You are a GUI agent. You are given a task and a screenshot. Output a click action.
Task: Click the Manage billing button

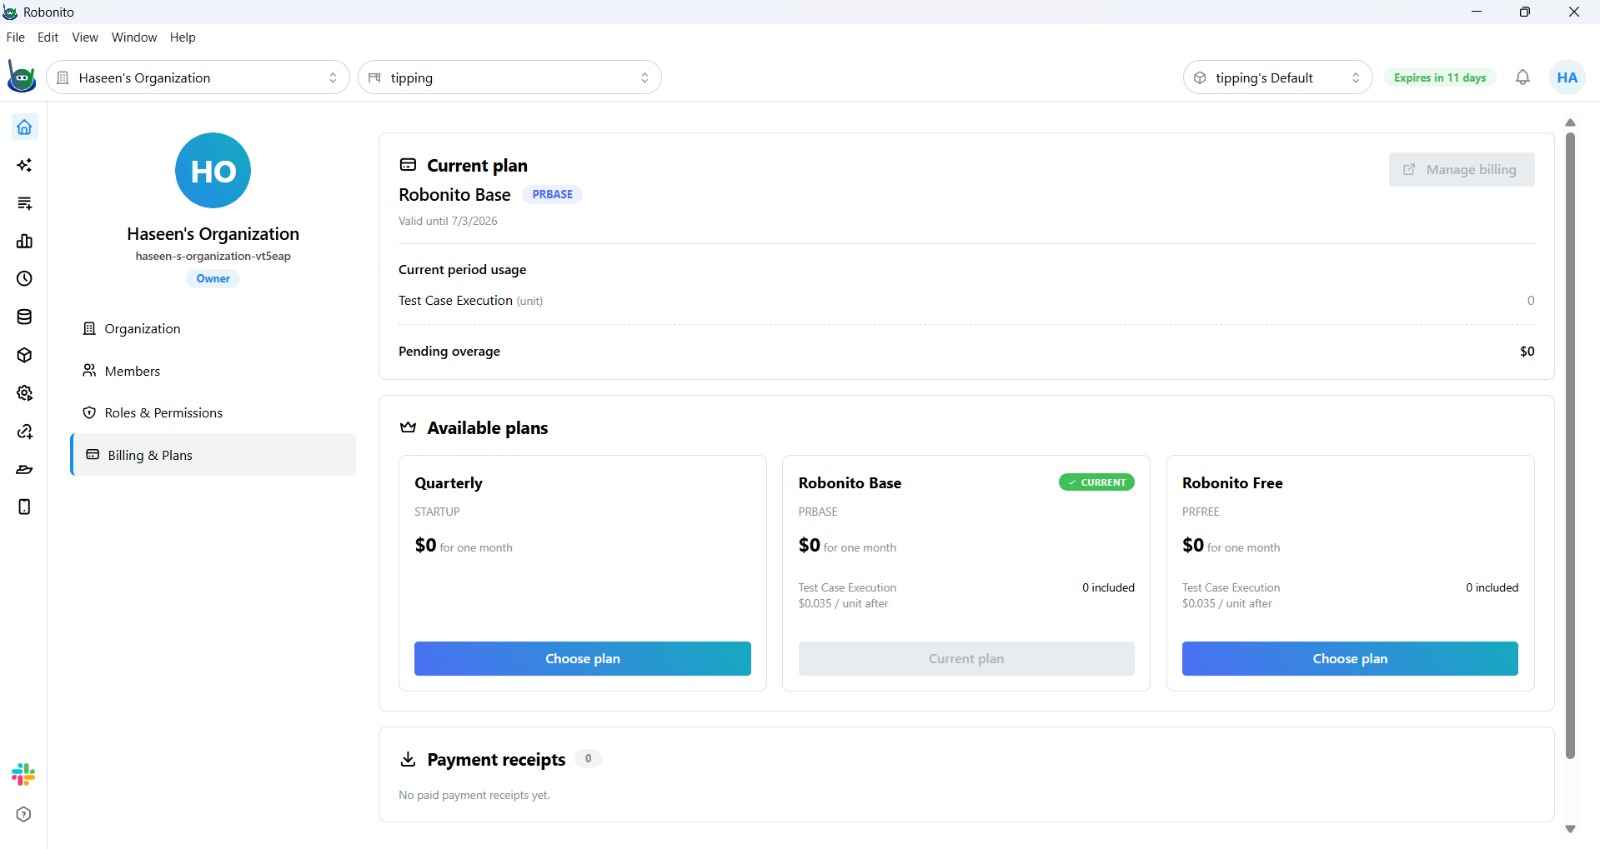[1461, 169]
